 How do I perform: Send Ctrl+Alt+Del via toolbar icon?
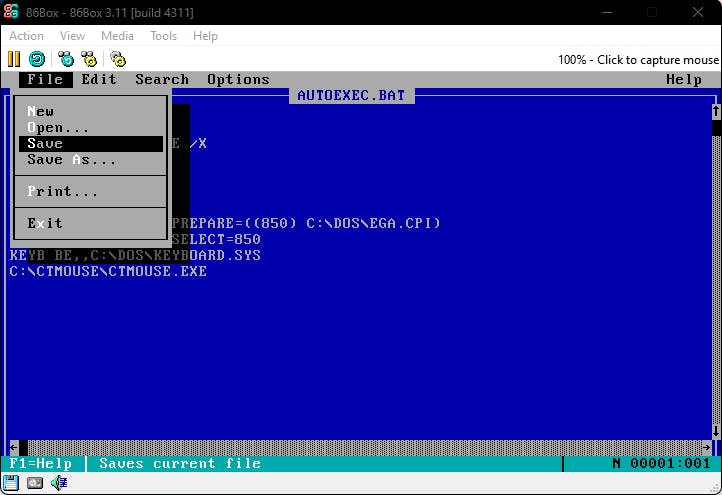tap(66, 59)
